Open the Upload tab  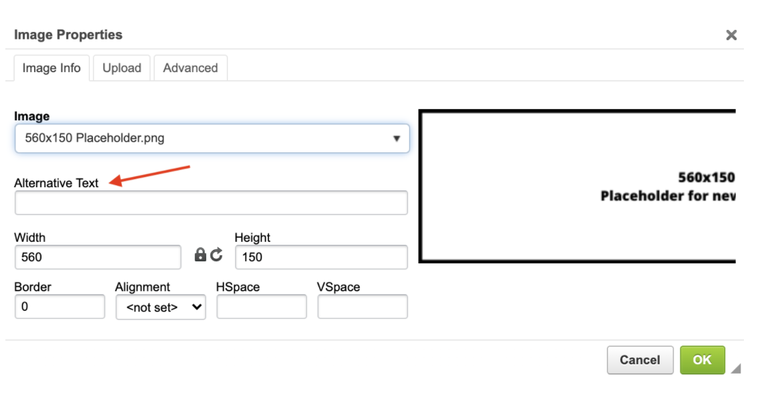pyautogui.click(x=122, y=68)
